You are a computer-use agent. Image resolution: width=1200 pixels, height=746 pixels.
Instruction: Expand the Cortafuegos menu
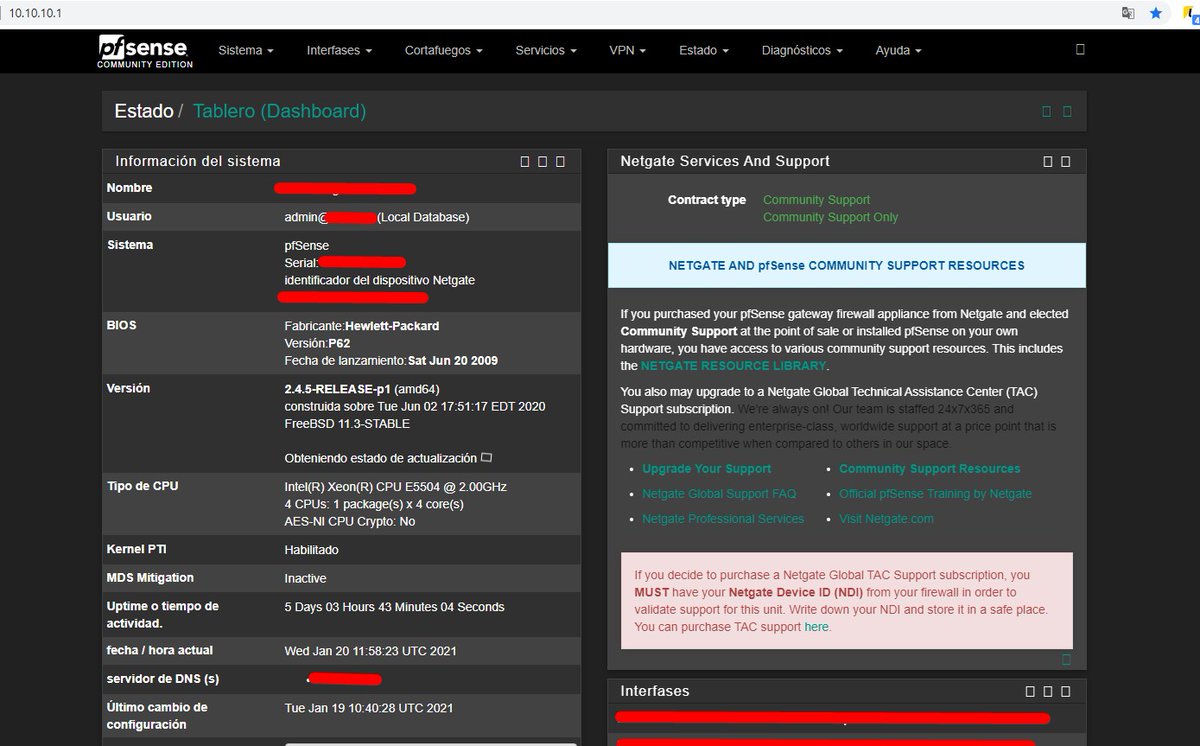tap(443, 50)
